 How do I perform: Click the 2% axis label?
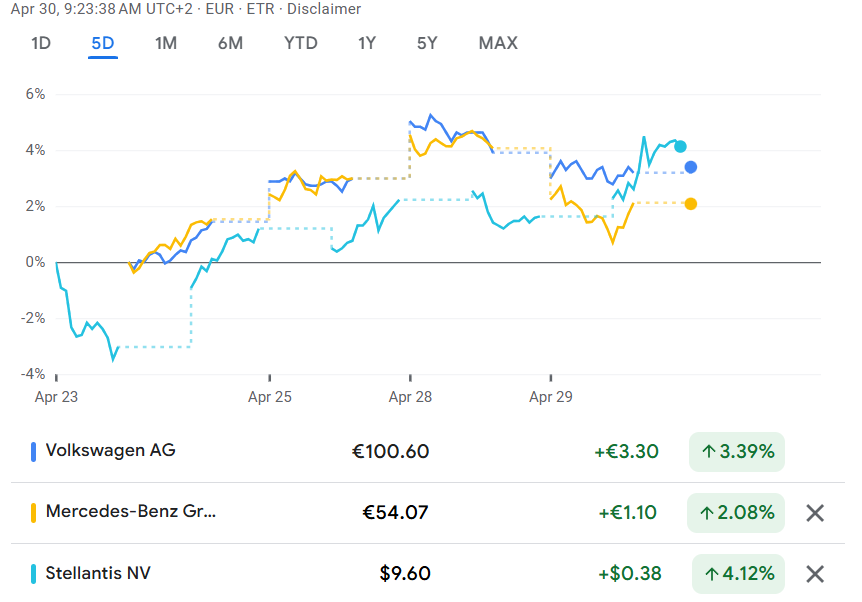[35, 206]
